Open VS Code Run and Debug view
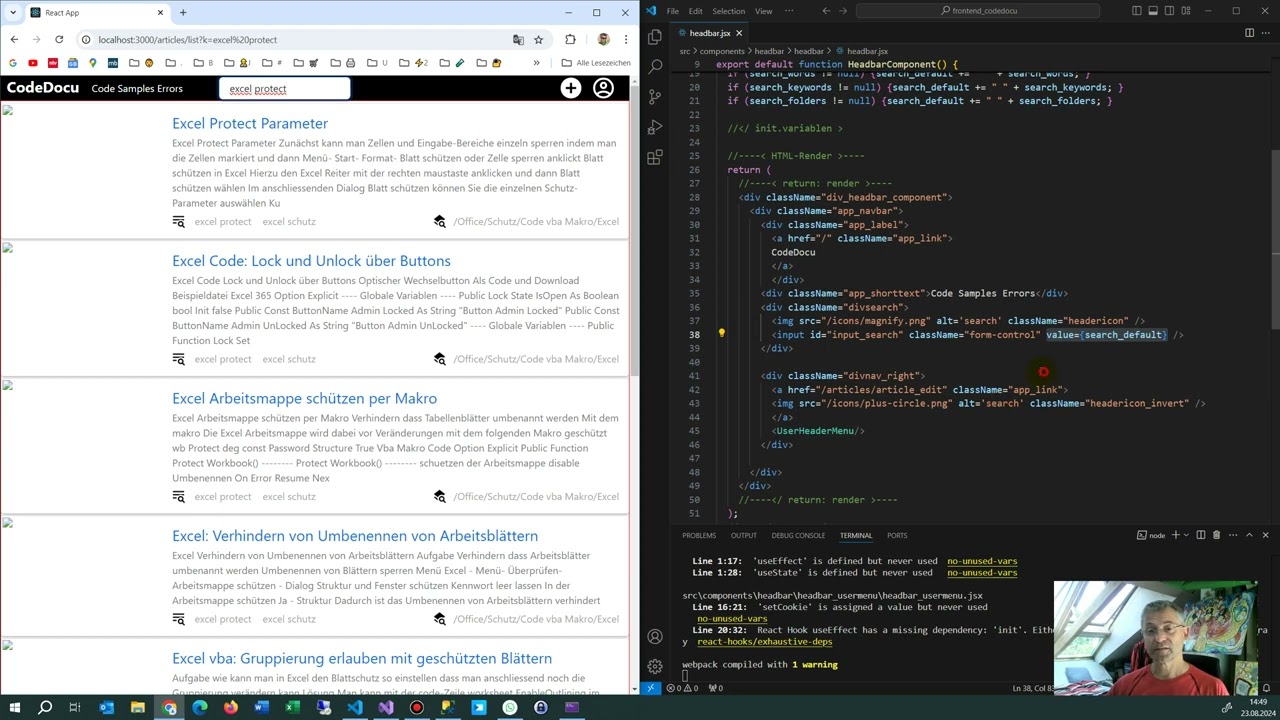Screen dimensions: 1280x720 pyautogui.click(x=655, y=127)
